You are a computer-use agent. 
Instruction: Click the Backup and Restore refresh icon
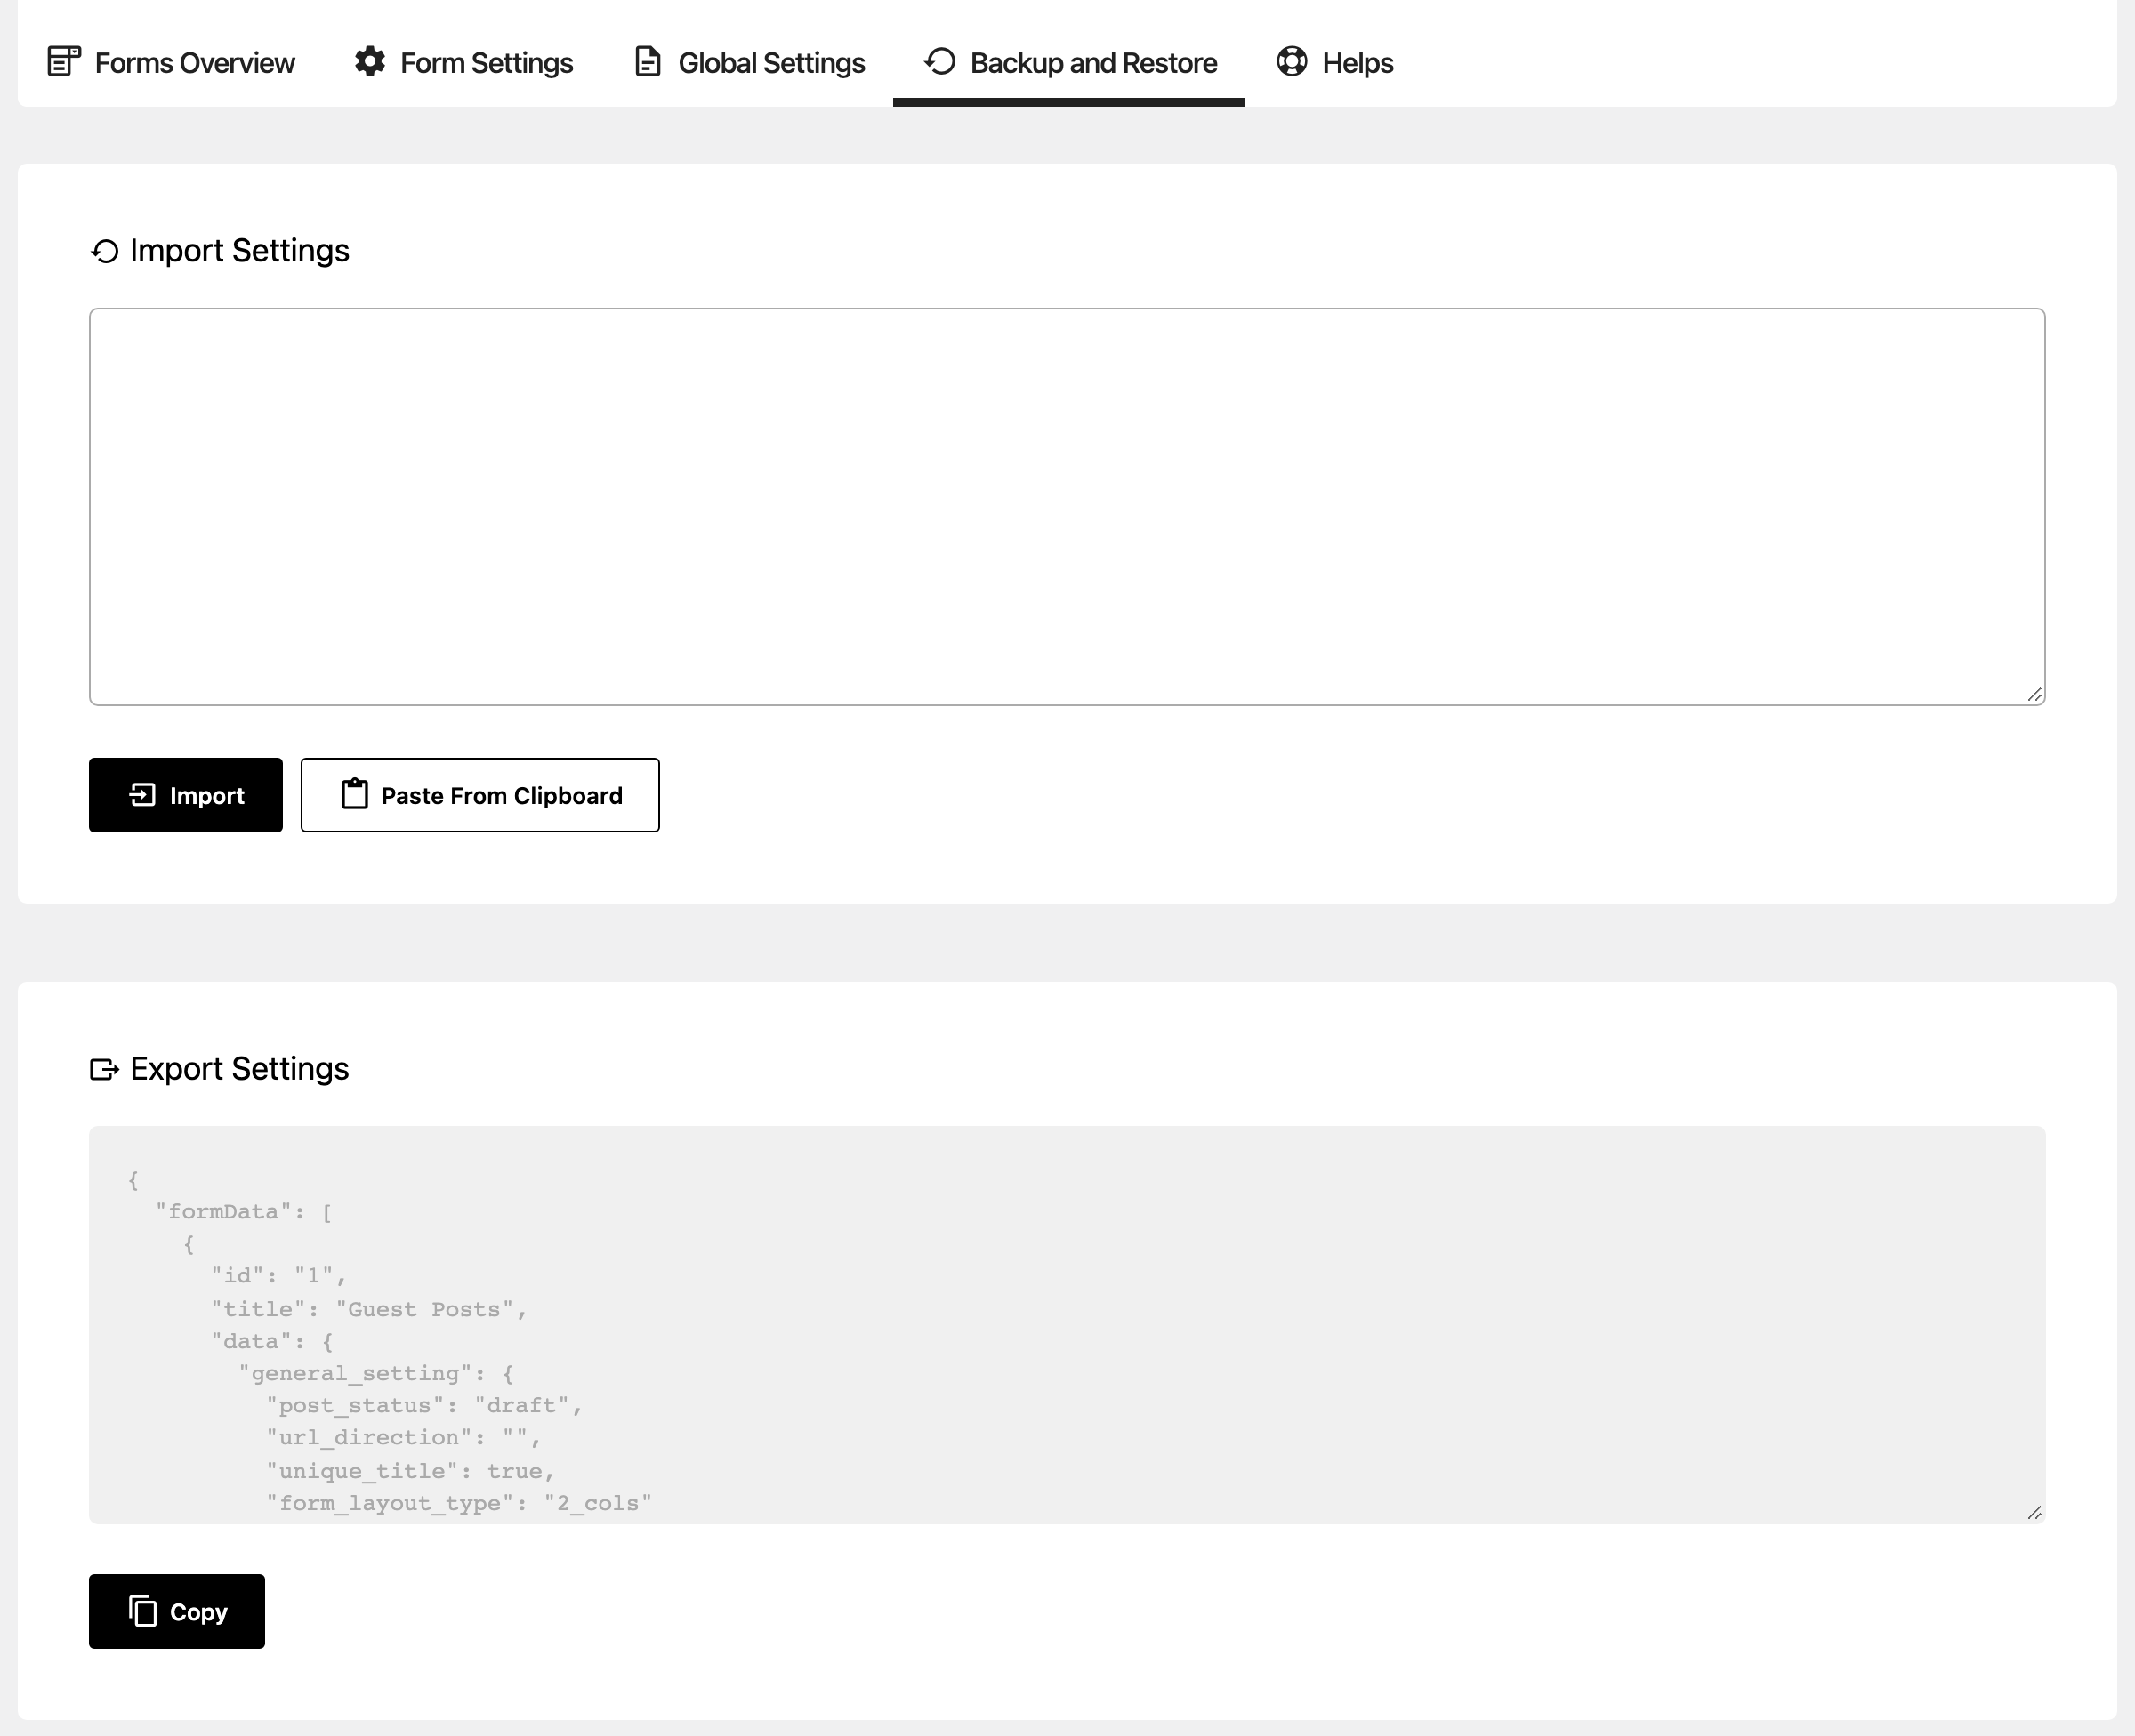coord(940,61)
